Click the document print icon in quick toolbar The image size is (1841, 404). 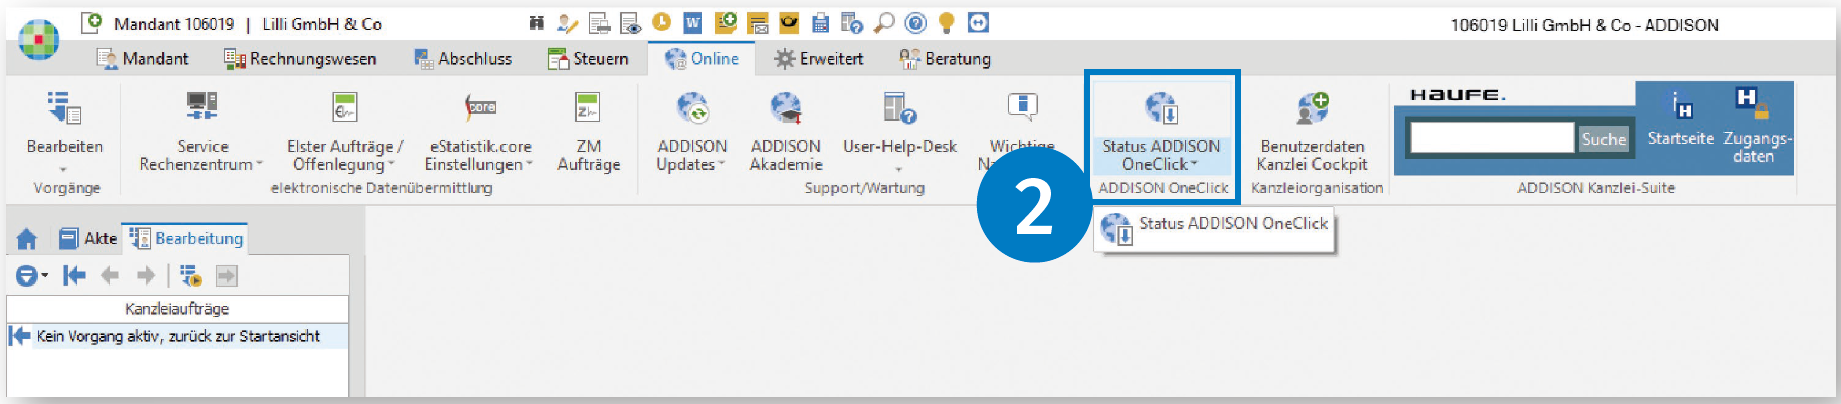coord(599,23)
